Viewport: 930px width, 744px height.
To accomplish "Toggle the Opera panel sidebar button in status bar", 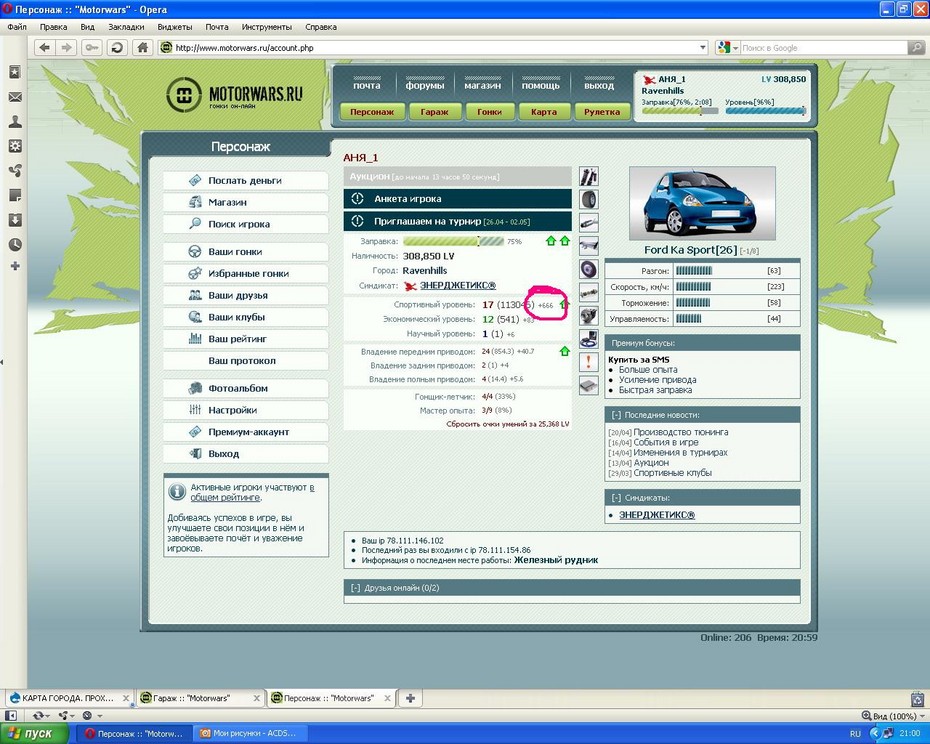I will (11, 716).
